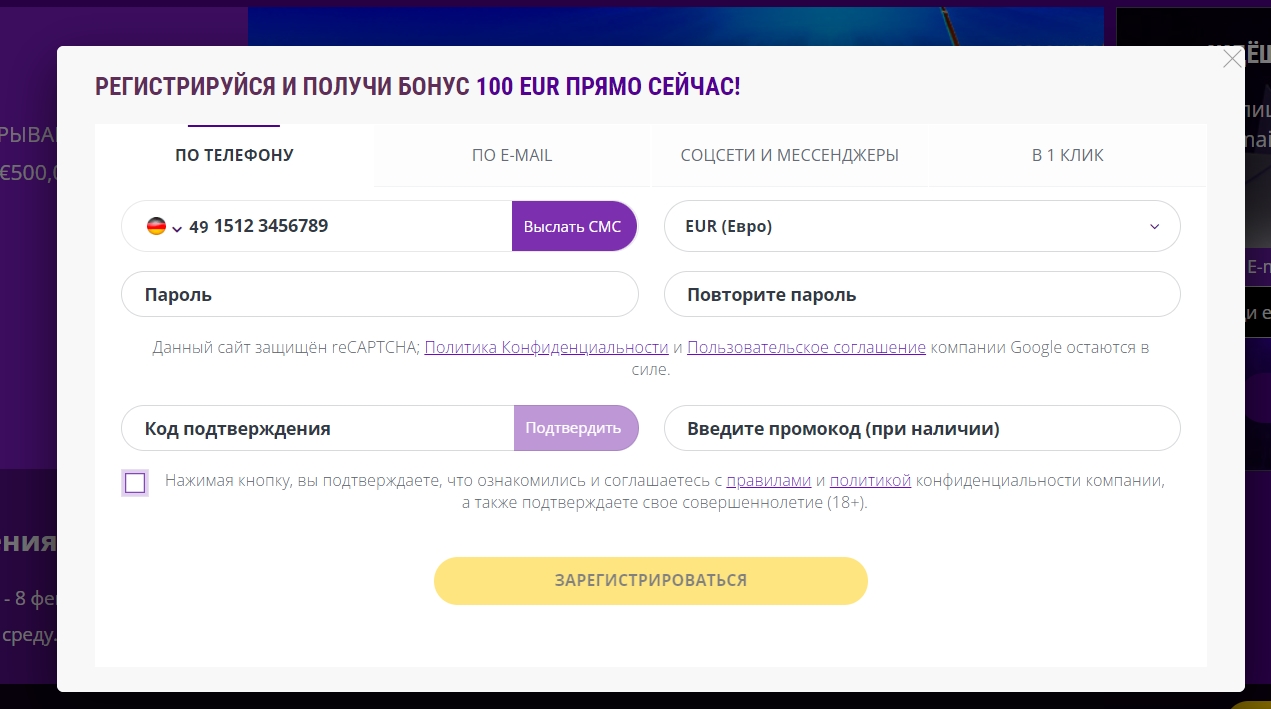Open the Политика Конфиденциальности link

click(546, 347)
